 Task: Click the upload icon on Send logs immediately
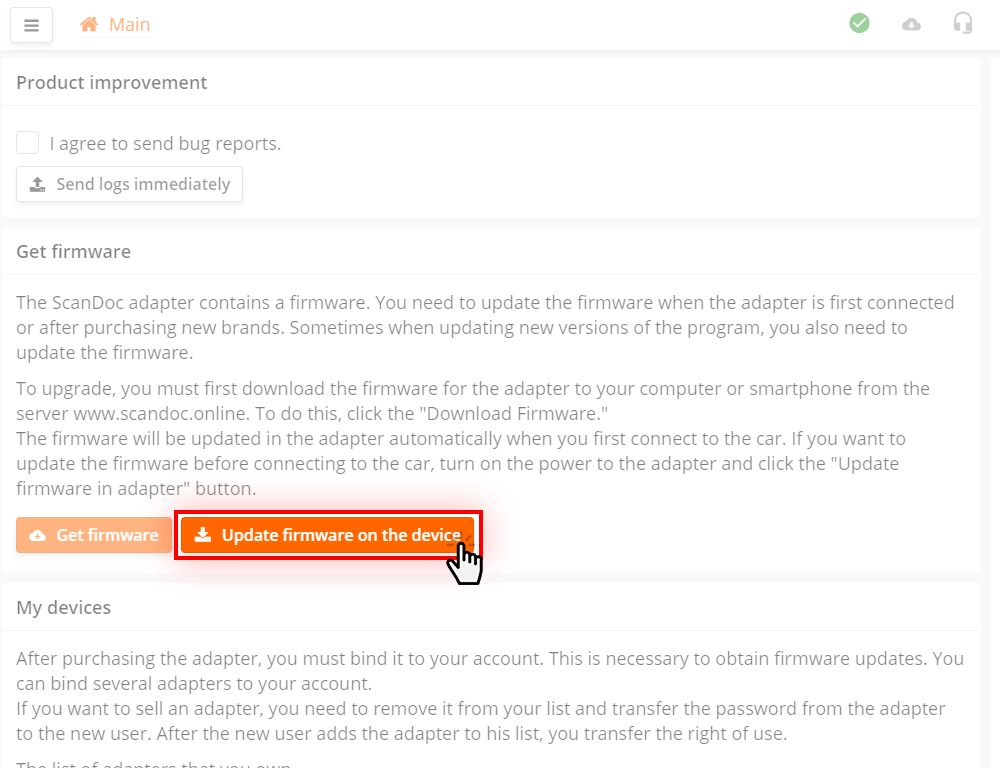[x=38, y=184]
